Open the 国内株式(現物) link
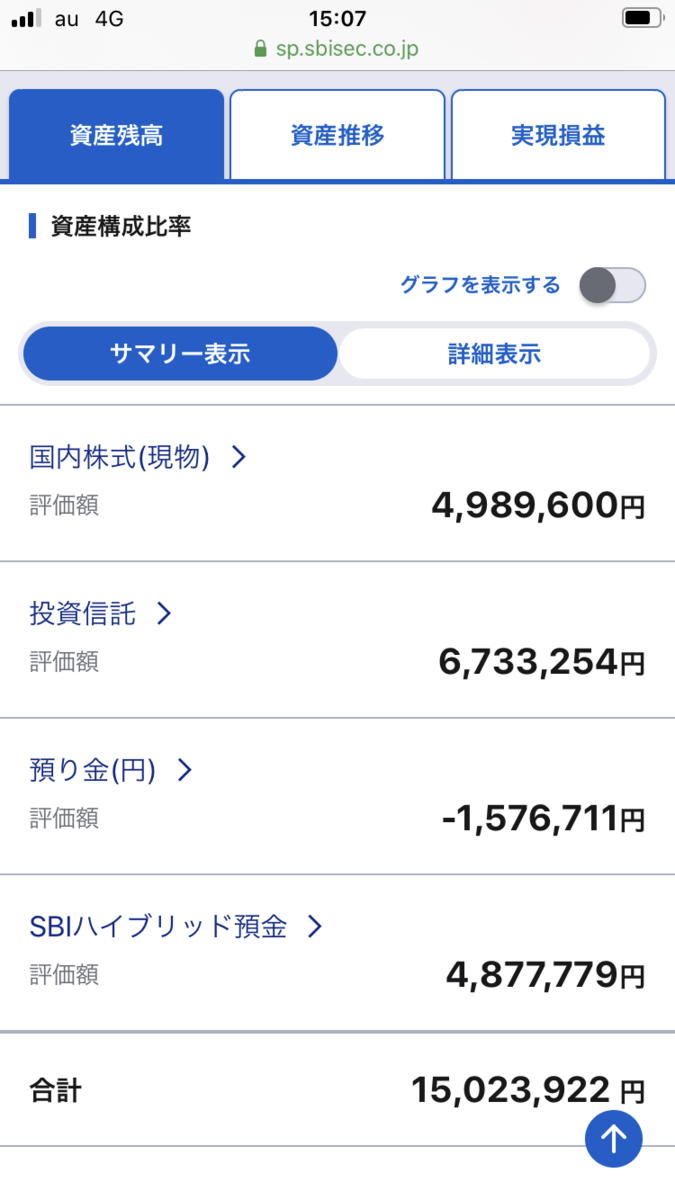This screenshot has width=675, height=1200. point(120,457)
